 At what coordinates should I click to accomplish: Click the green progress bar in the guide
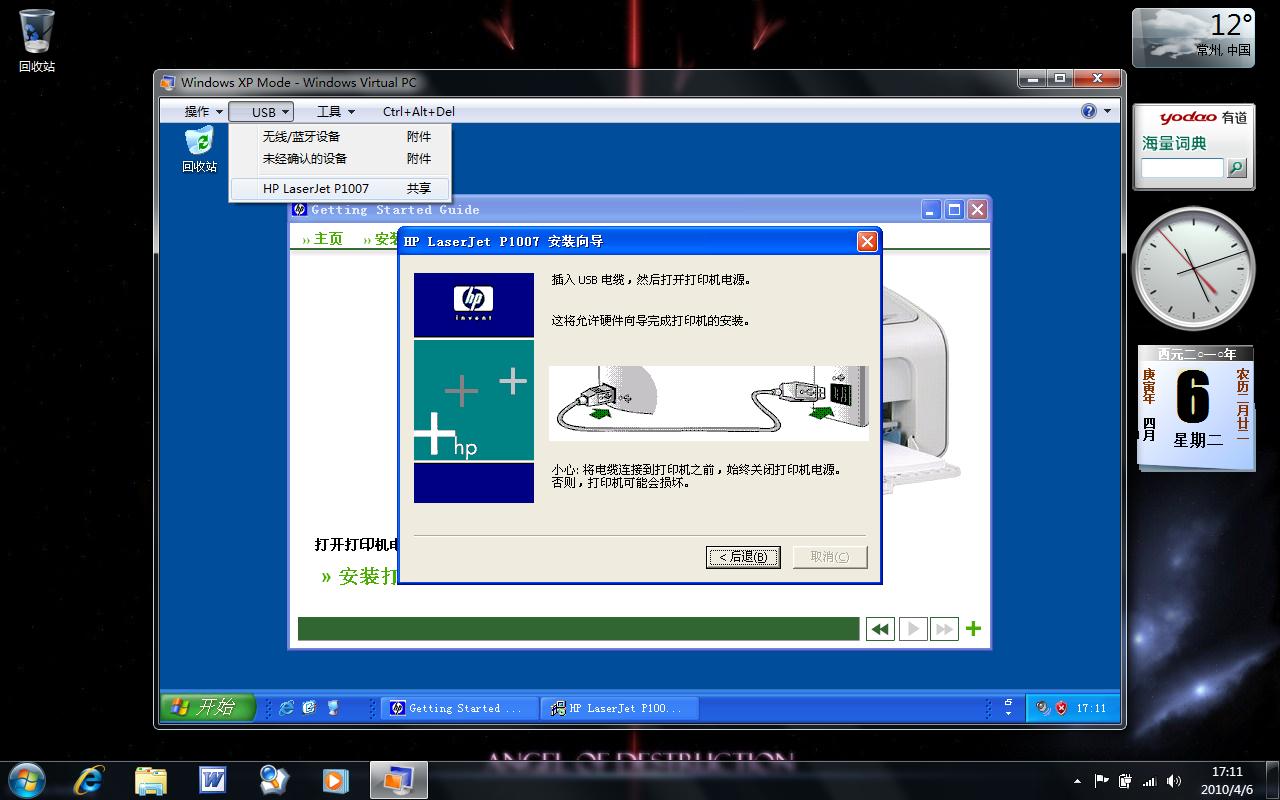(578, 629)
